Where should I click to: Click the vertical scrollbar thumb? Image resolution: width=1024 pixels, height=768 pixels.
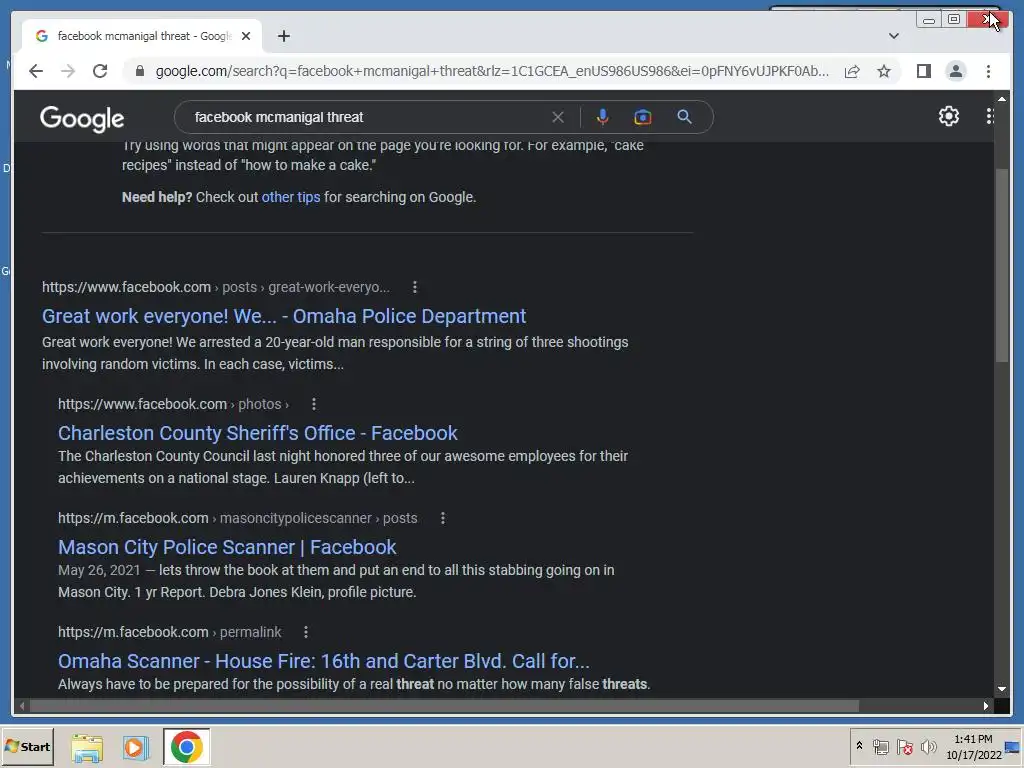[x=1002, y=264]
